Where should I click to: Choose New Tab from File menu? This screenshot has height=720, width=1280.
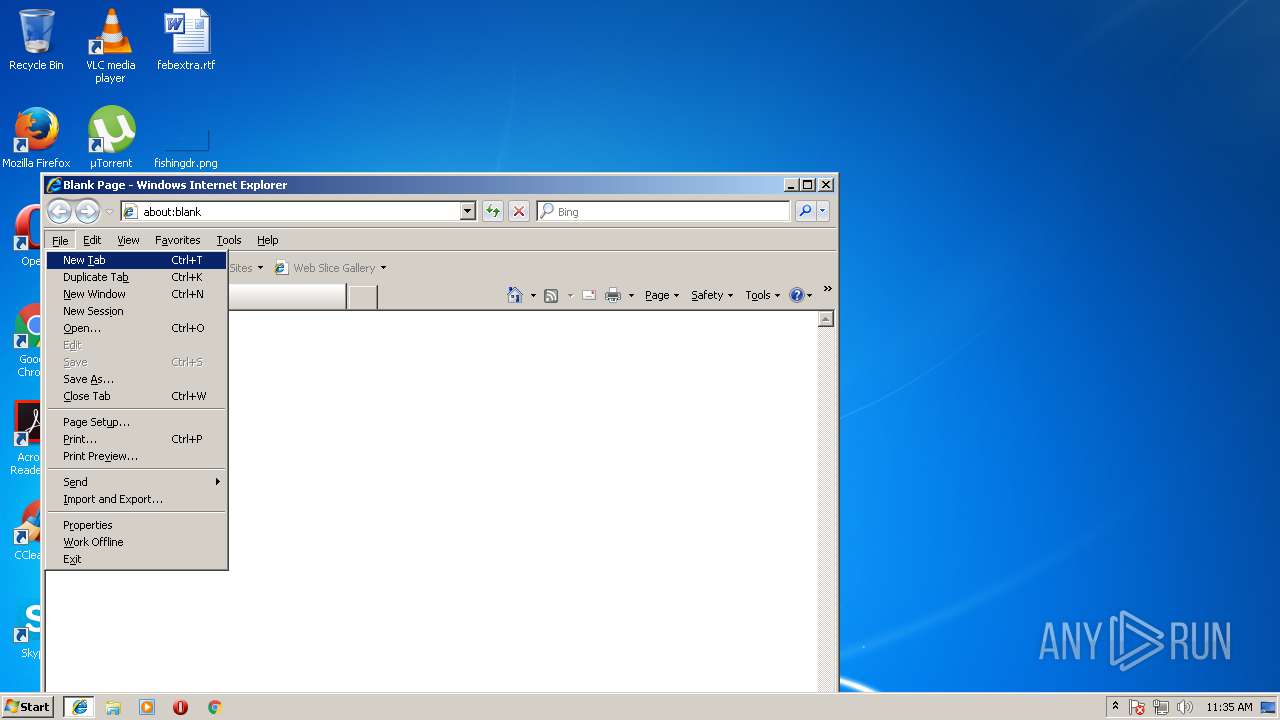tap(136, 260)
